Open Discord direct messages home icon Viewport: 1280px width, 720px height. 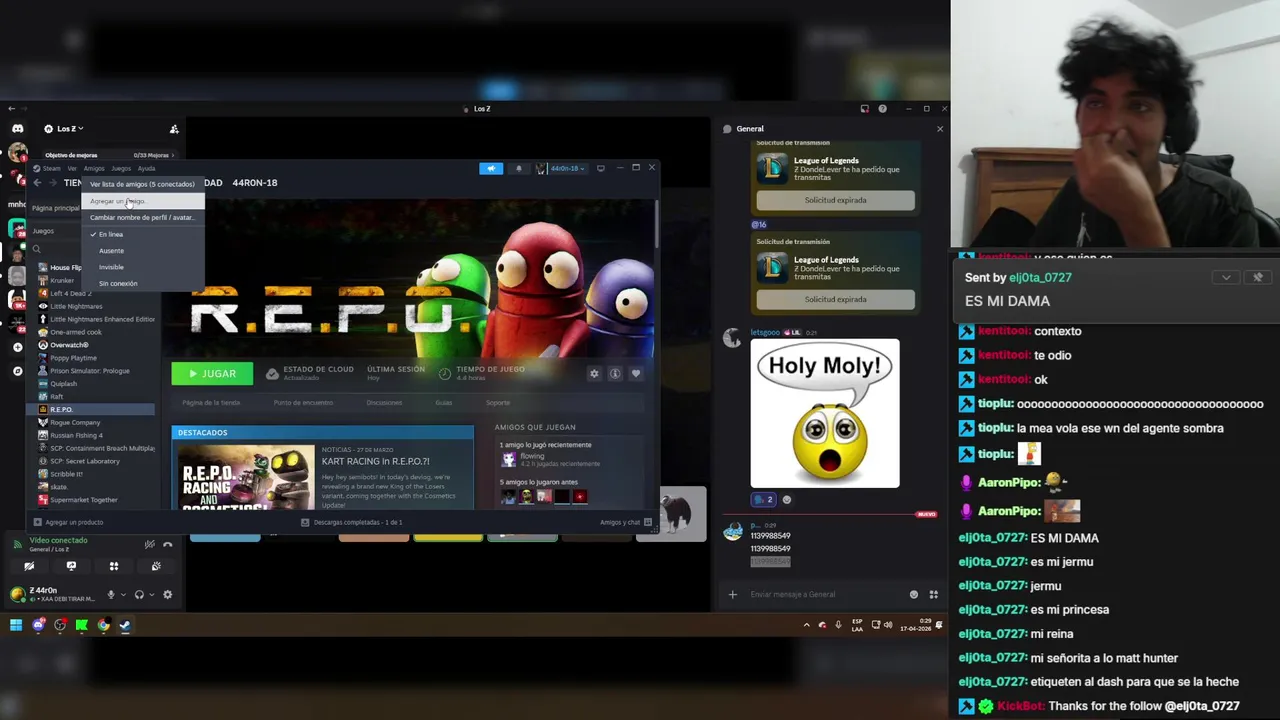pyautogui.click(x=17, y=128)
